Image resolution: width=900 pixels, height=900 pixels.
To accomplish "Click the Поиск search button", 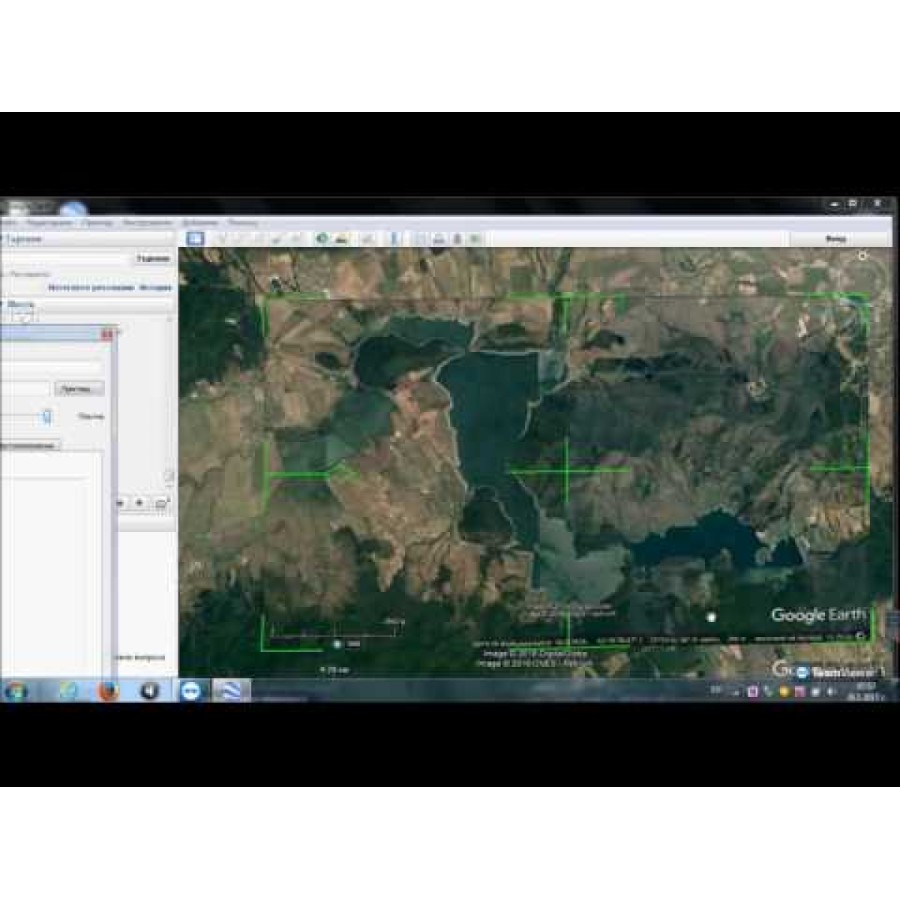I will (153, 259).
